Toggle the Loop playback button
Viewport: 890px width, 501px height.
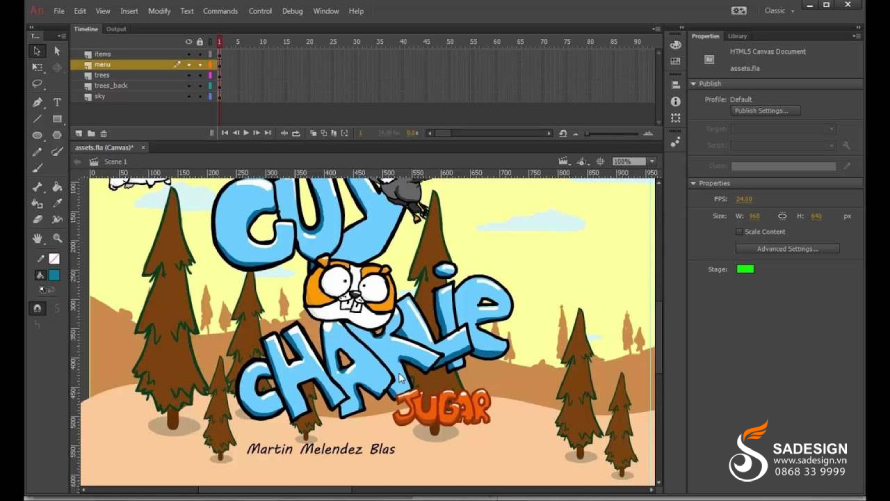click(296, 133)
